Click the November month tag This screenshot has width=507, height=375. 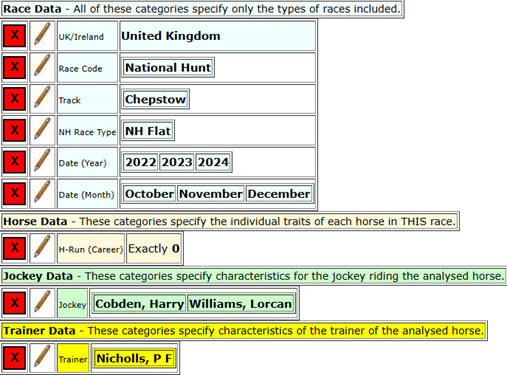point(211,194)
